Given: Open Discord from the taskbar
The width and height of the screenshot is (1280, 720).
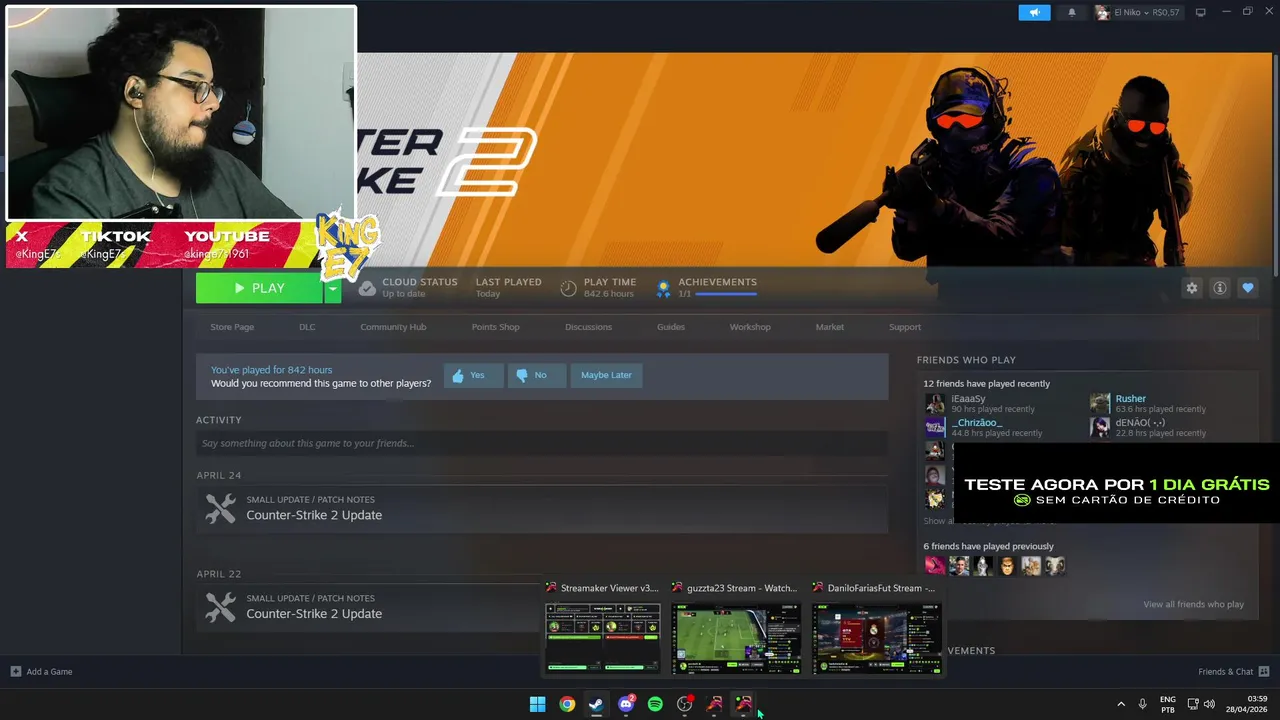Looking at the screenshot, I should pos(626,704).
